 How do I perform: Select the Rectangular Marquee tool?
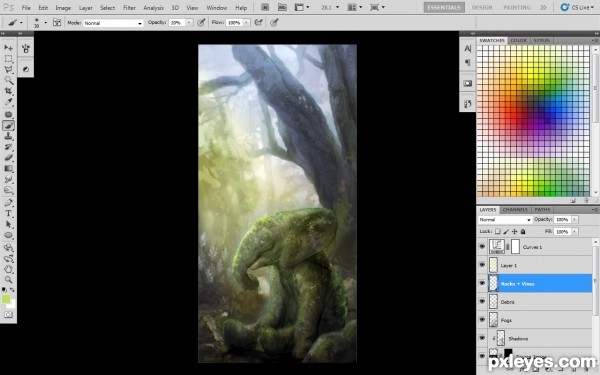tap(8, 59)
